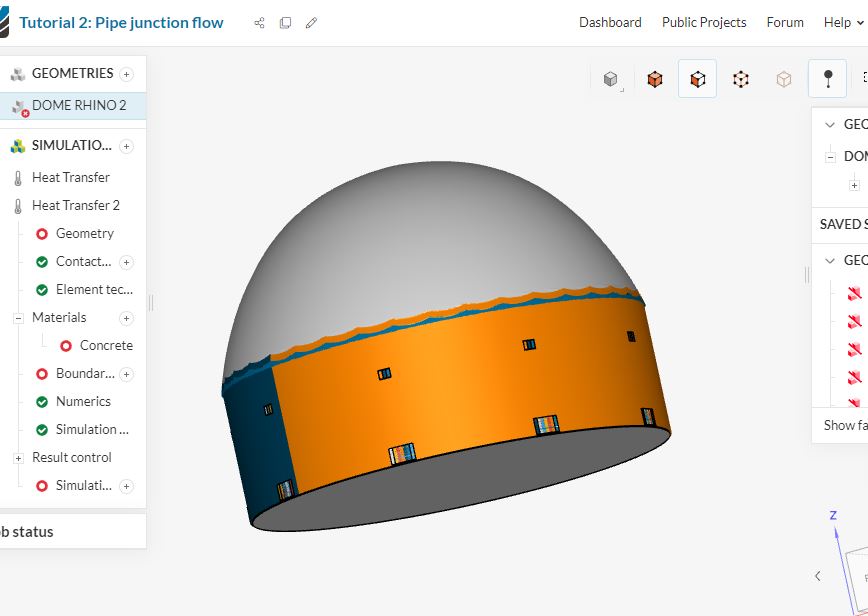Add a new simulation with plus icon
Image resolution: width=868 pixels, height=616 pixels.
(126, 146)
